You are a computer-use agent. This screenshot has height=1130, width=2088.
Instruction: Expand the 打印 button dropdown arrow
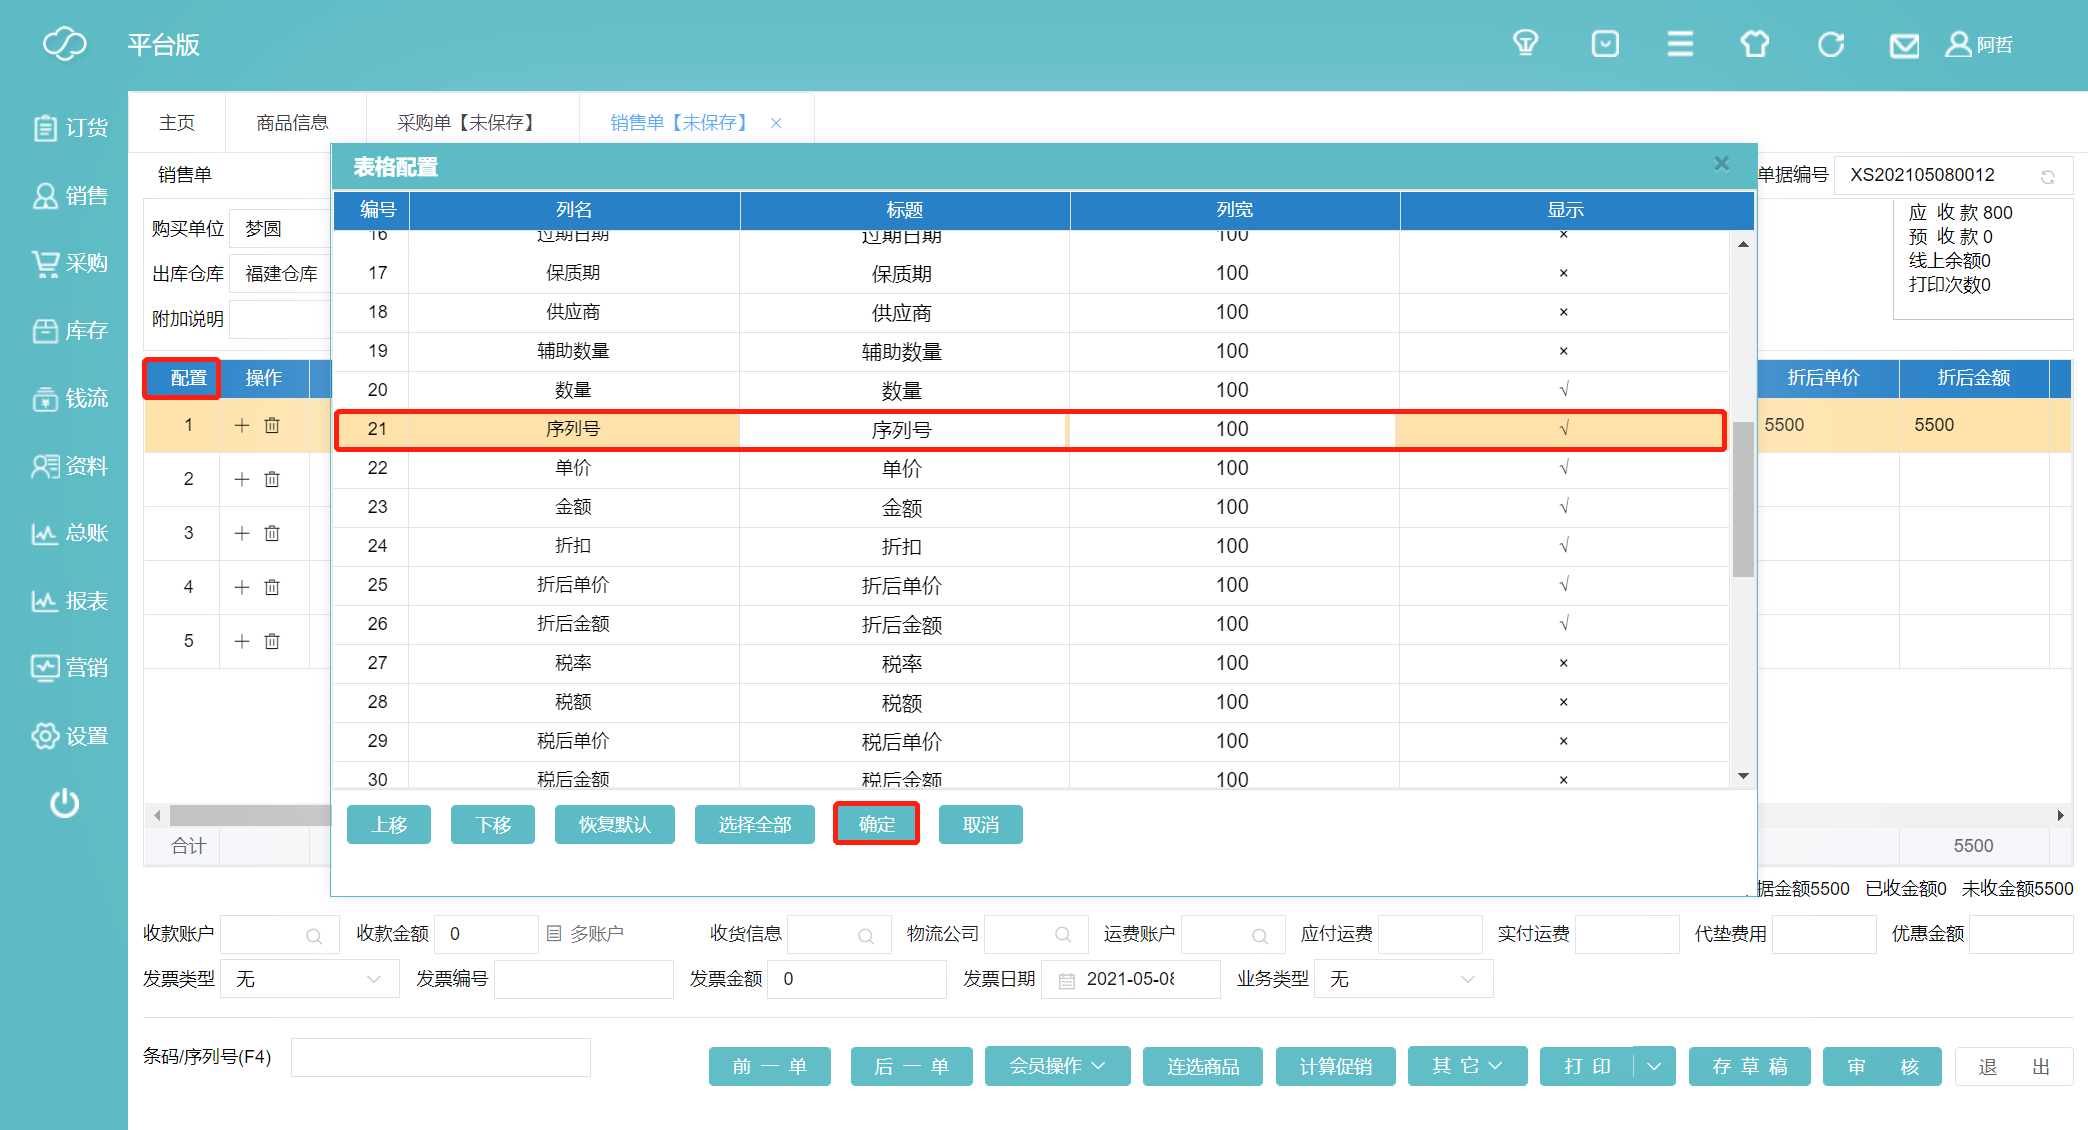click(x=1654, y=1066)
